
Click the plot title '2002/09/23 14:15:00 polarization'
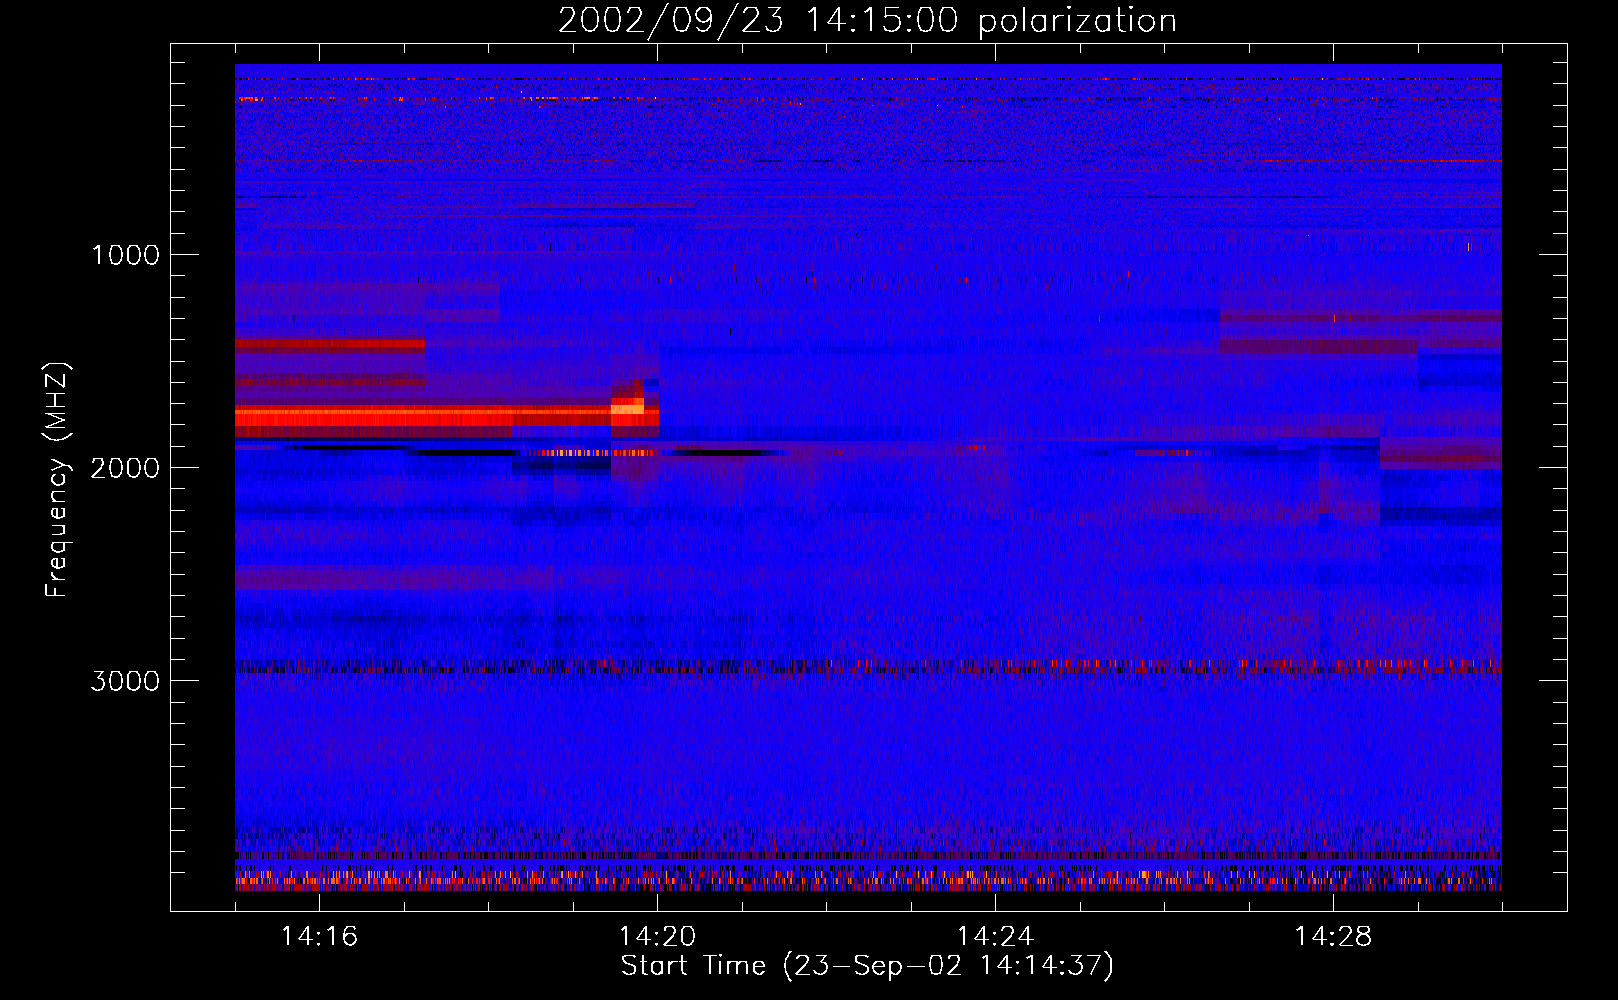point(867,21)
